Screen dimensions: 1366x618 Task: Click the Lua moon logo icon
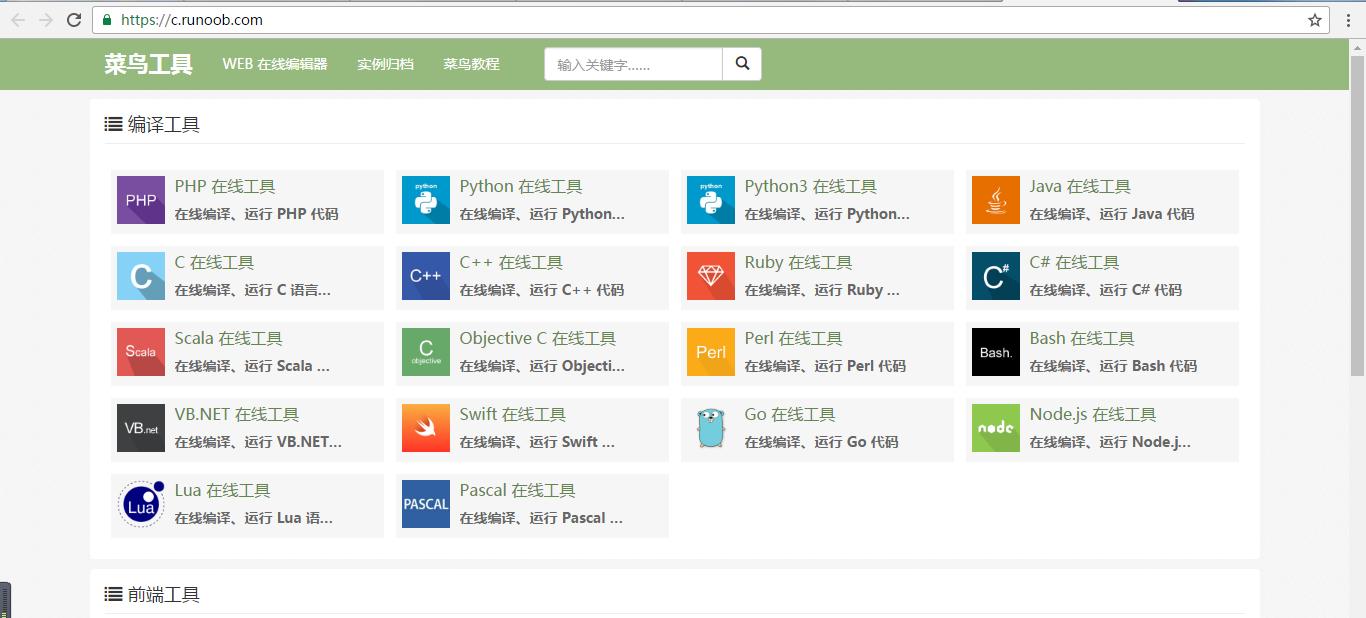tap(141, 504)
